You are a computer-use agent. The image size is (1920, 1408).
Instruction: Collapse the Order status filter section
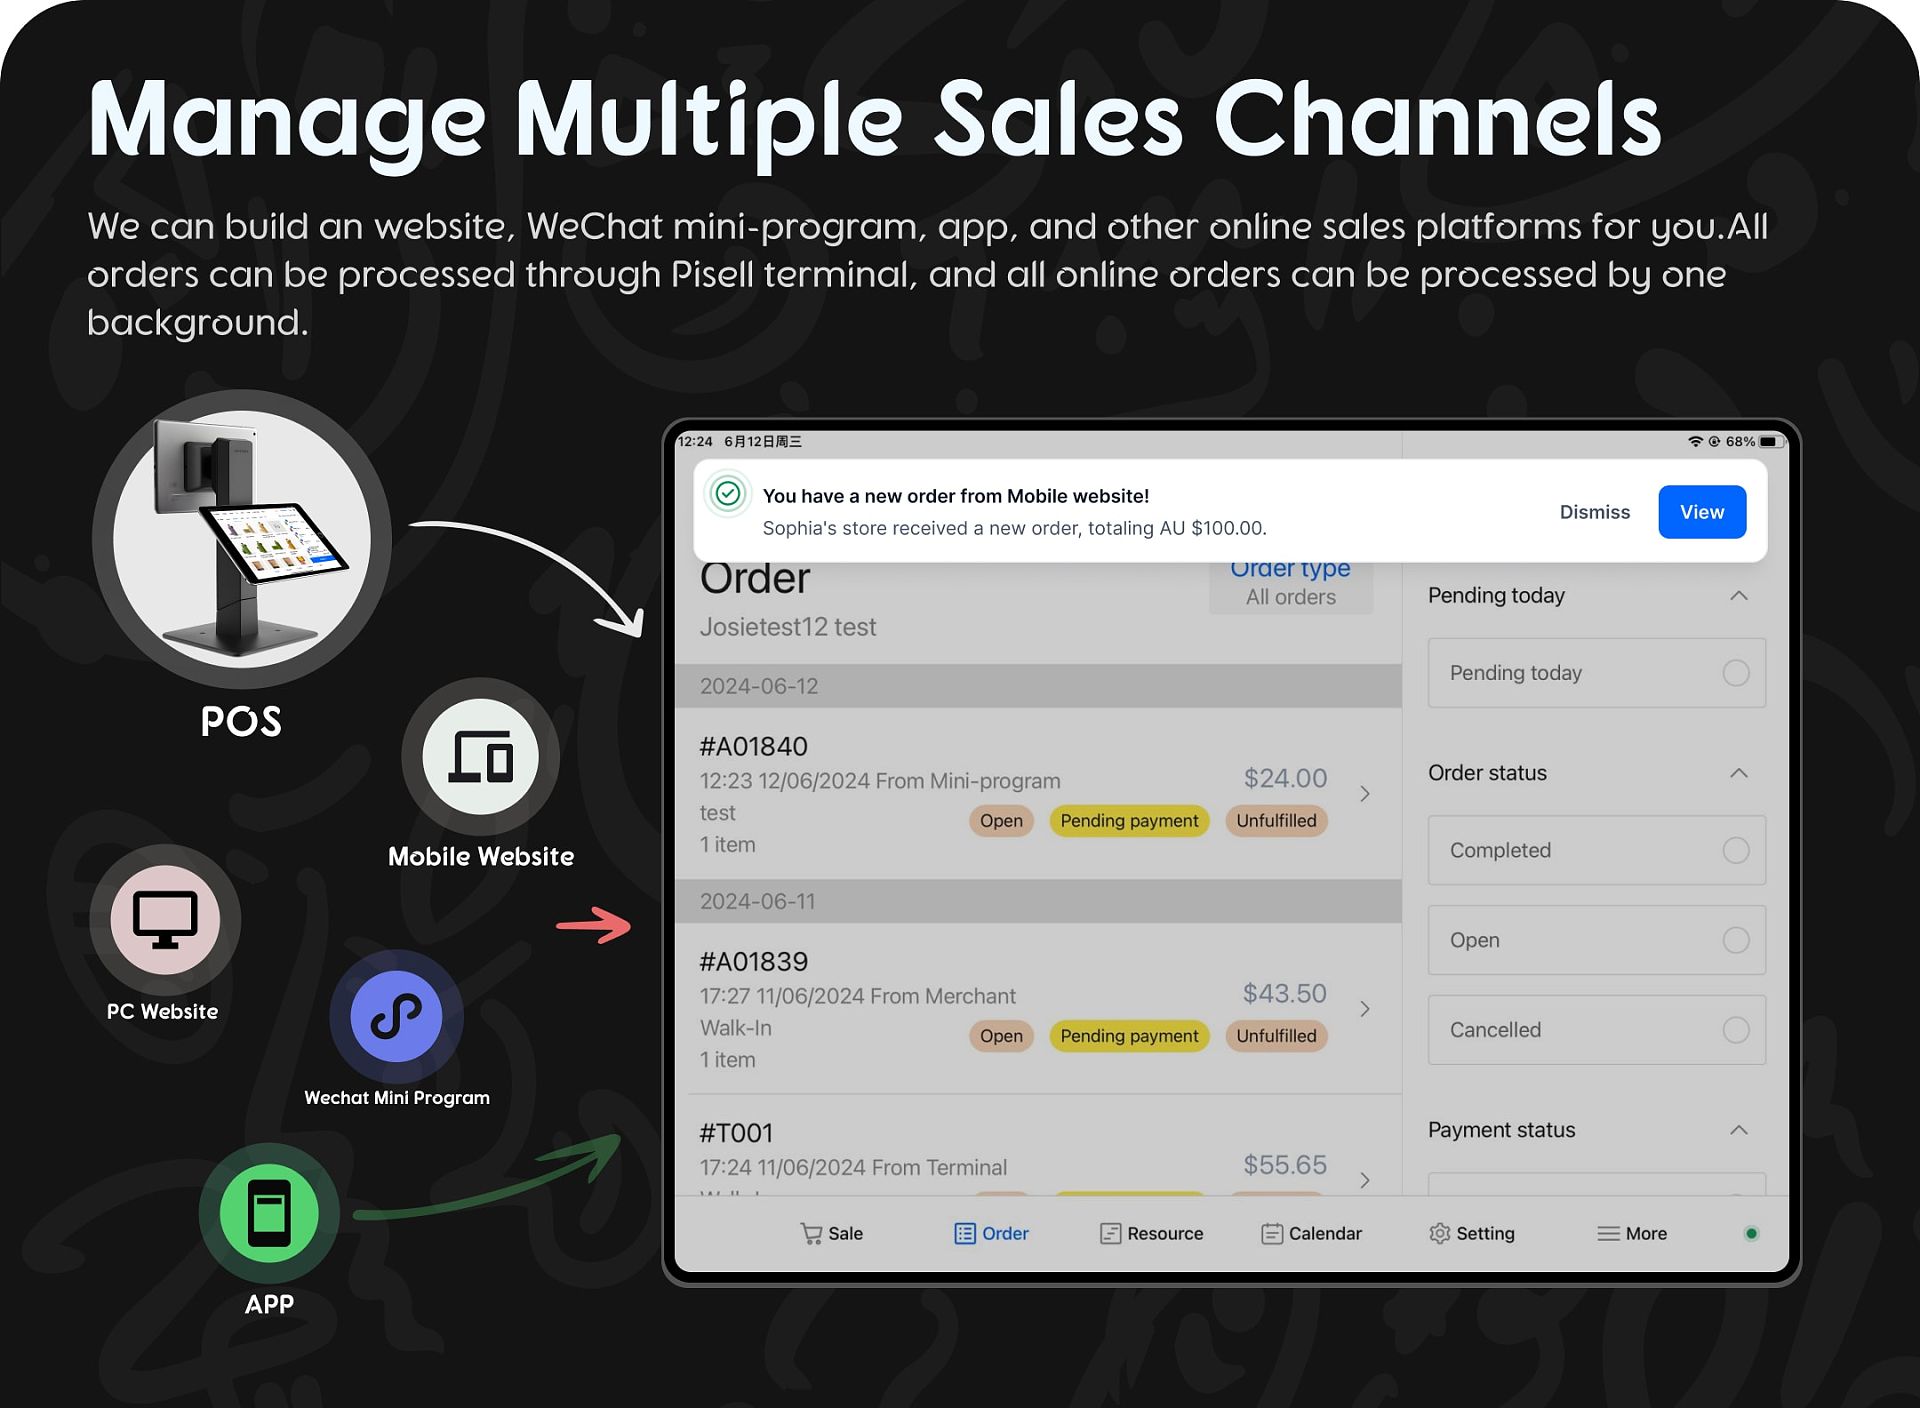(x=1739, y=773)
